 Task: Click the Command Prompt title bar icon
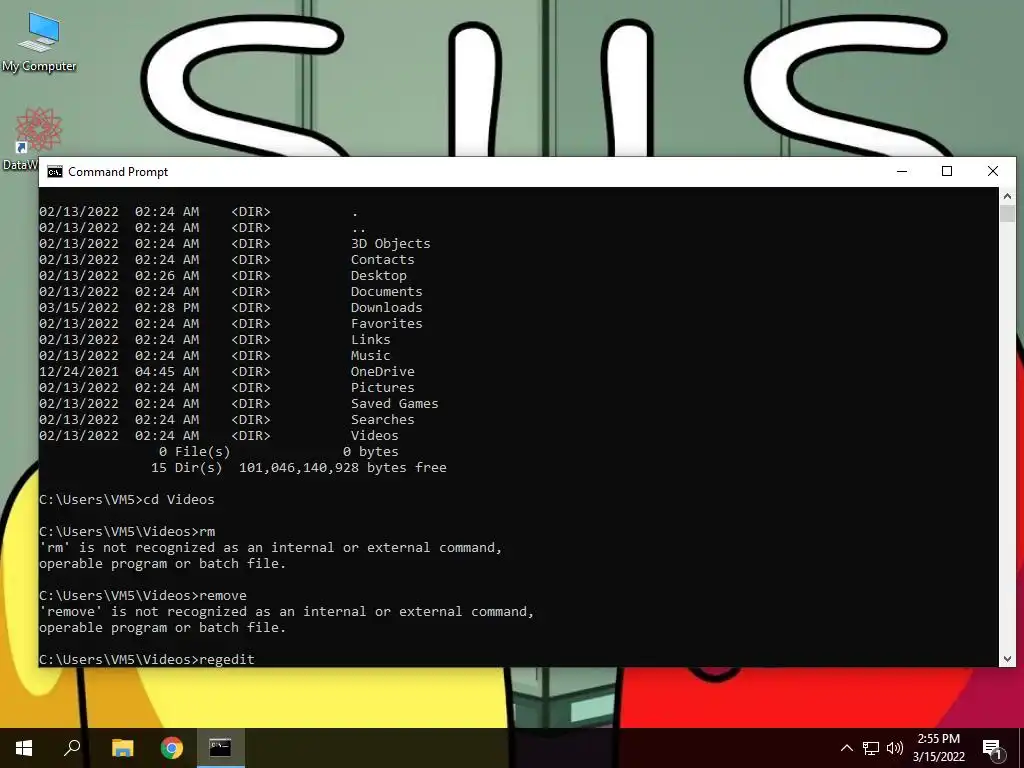[55, 172]
